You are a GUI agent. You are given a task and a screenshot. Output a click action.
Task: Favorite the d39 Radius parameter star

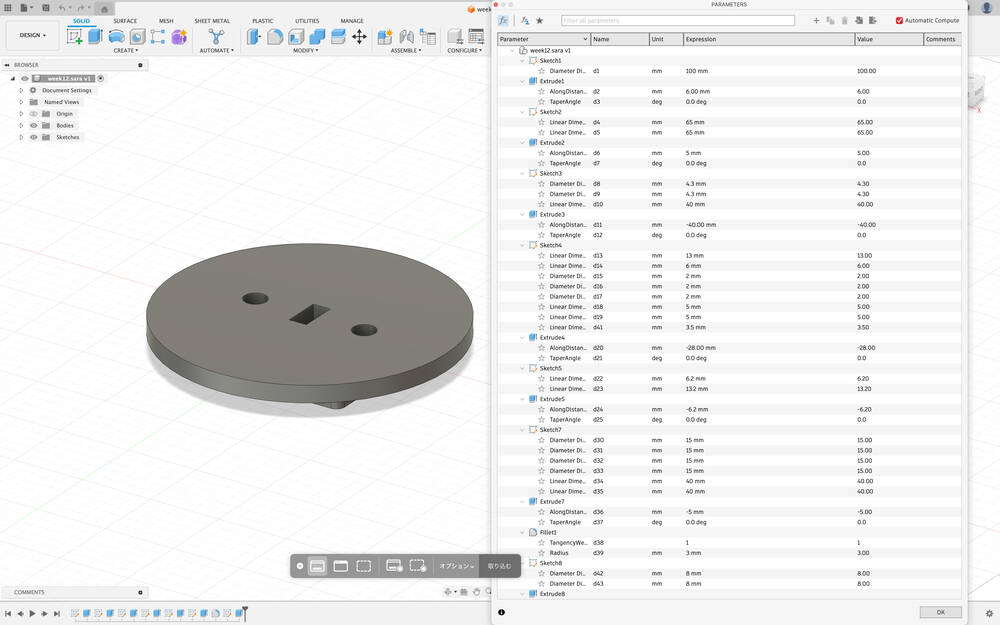pos(541,553)
